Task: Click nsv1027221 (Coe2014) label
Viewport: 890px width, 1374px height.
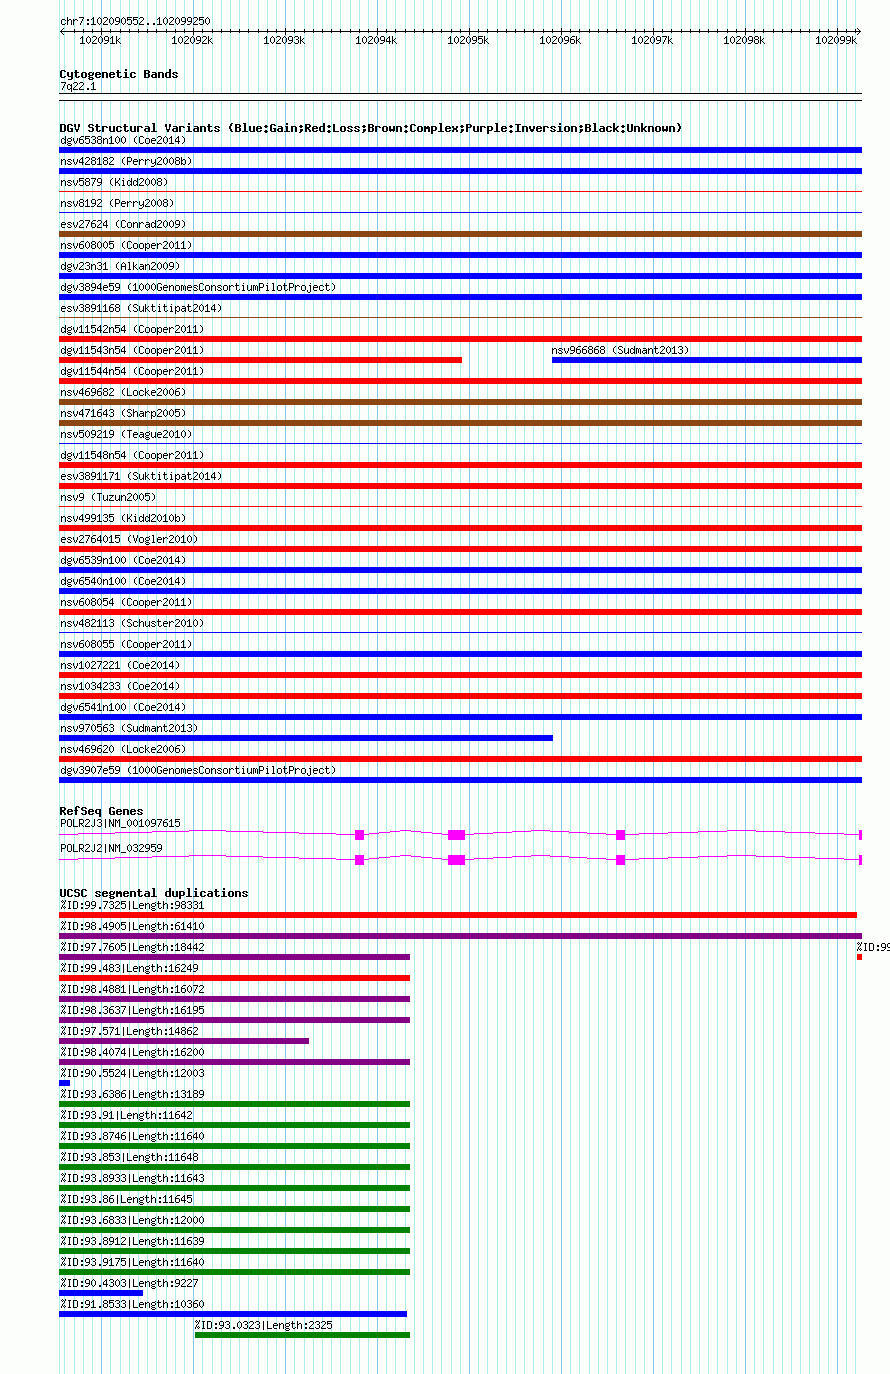Action: click(120, 665)
